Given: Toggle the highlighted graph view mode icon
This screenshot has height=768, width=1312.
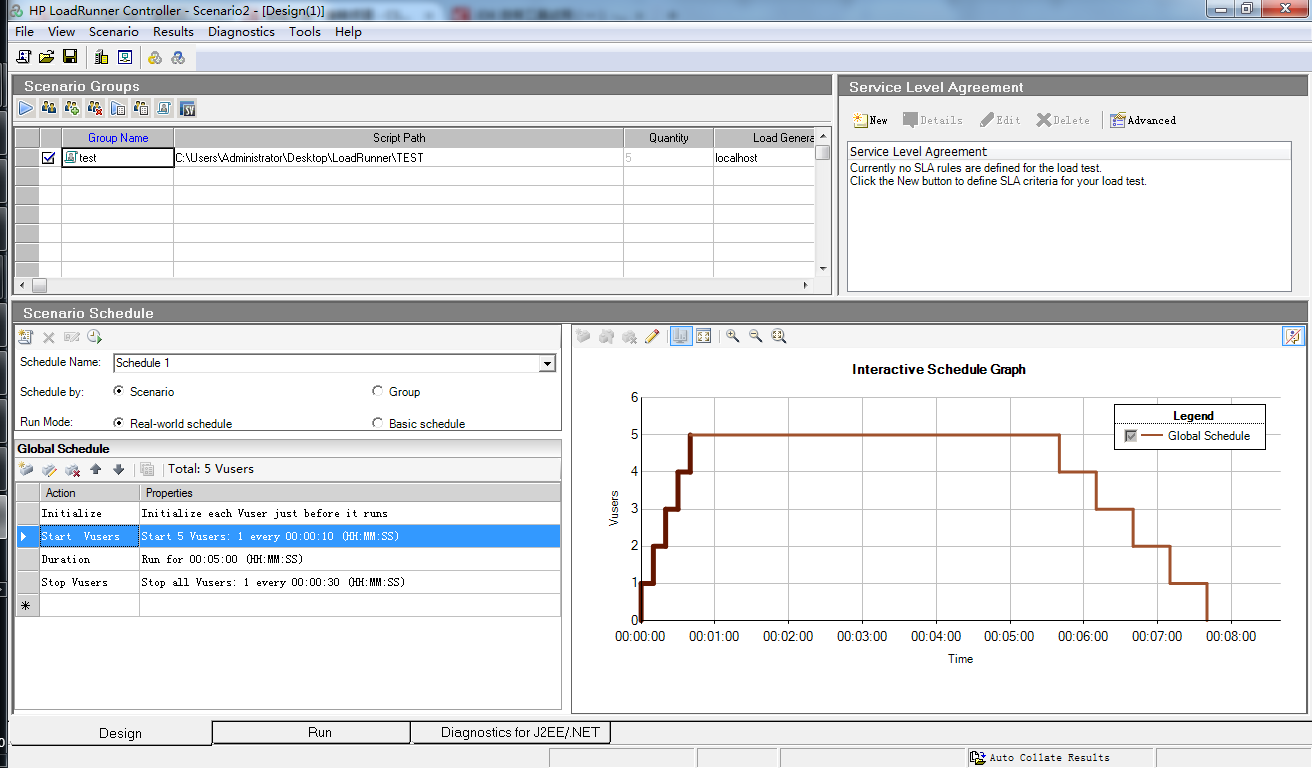Looking at the screenshot, I should click(x=680, y=337).
